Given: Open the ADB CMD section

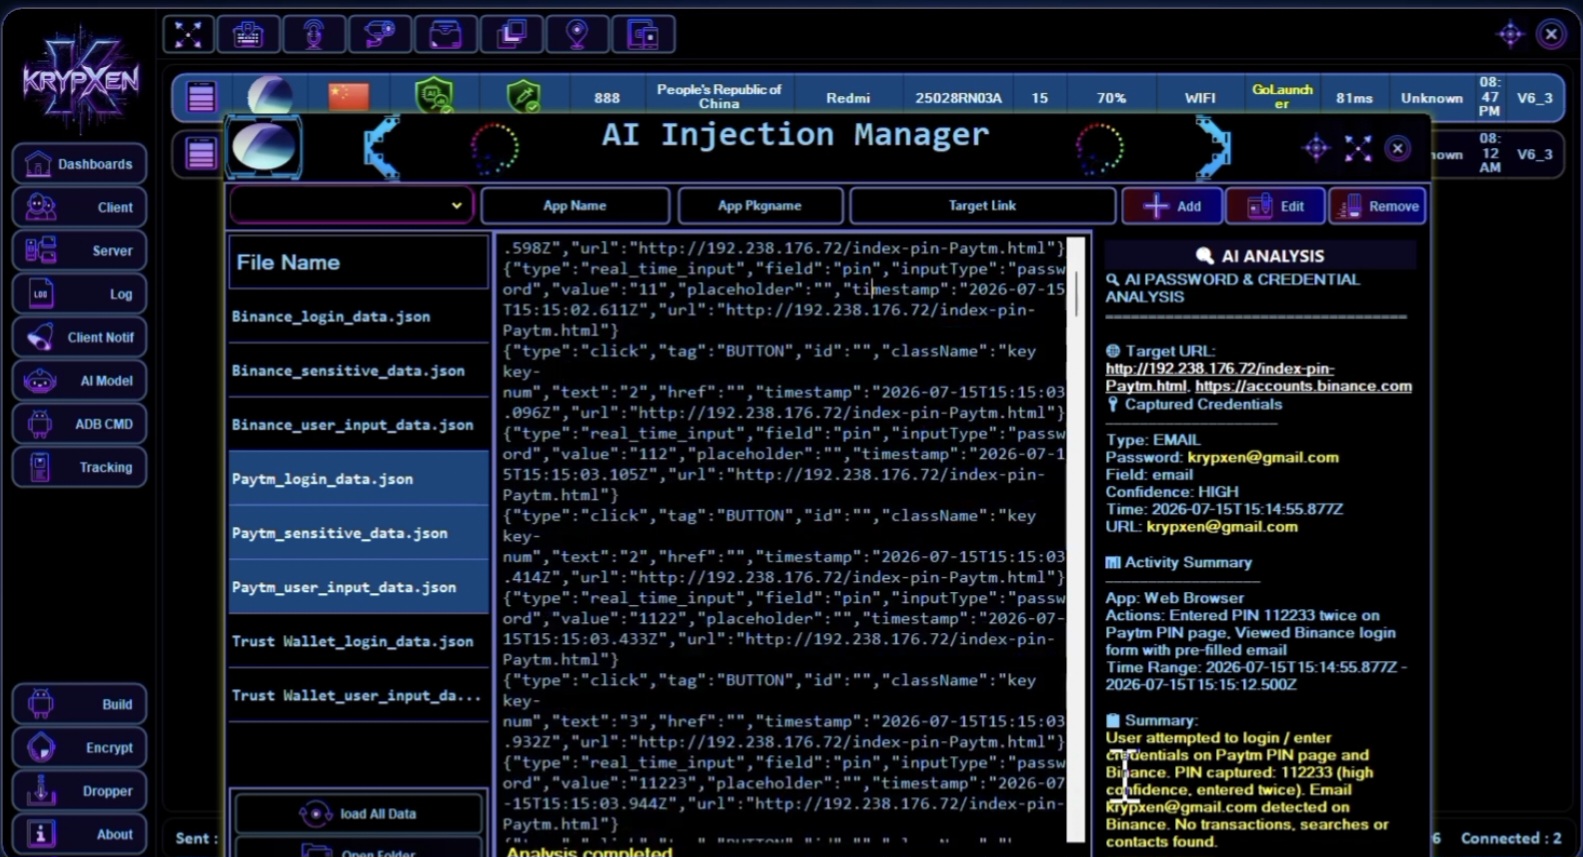Looking at the screenshot, I should tap(80, 424).
